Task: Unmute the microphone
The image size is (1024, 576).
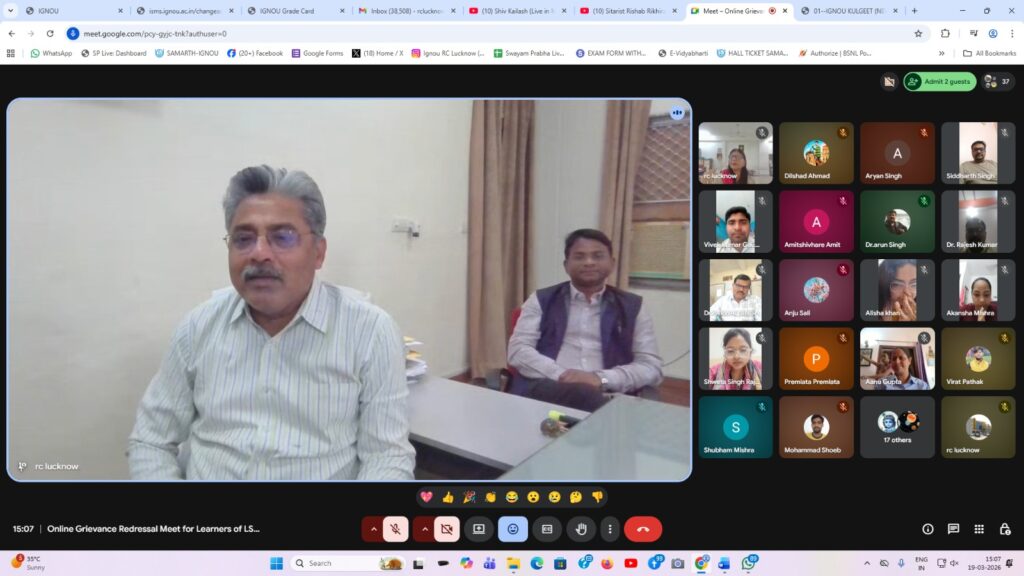Action: tap(396, 529)
